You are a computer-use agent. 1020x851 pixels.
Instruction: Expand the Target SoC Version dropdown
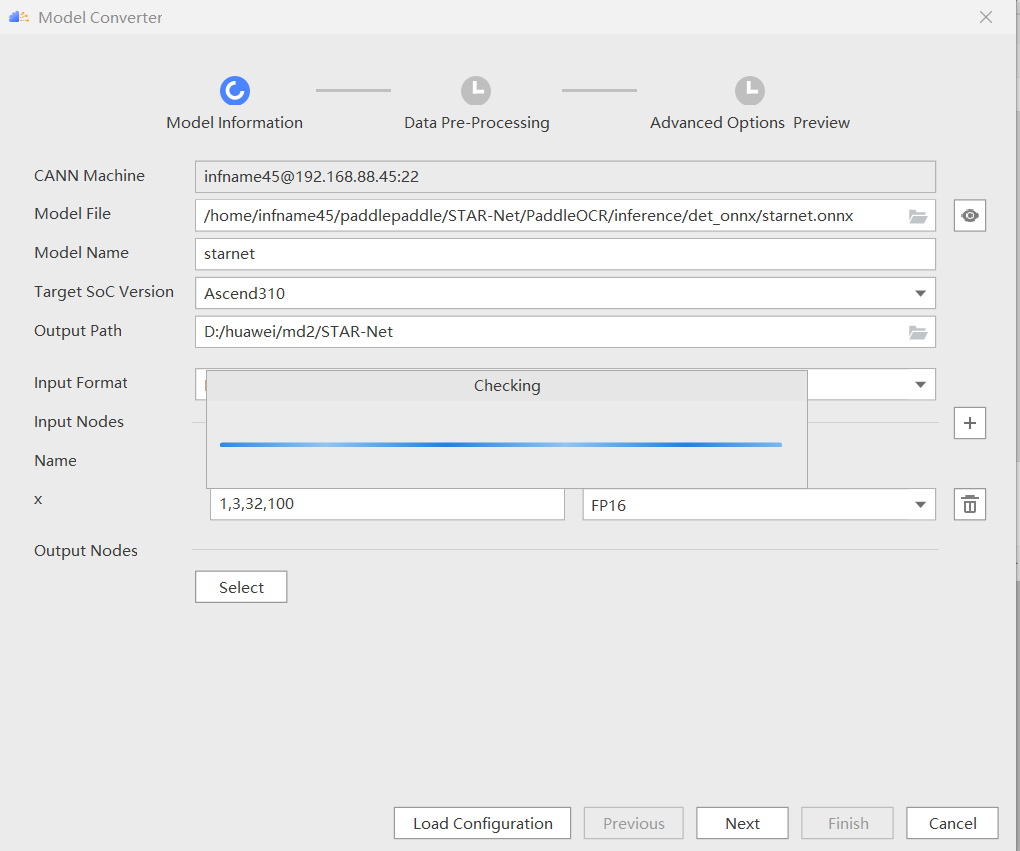click(x=920, y=294)
